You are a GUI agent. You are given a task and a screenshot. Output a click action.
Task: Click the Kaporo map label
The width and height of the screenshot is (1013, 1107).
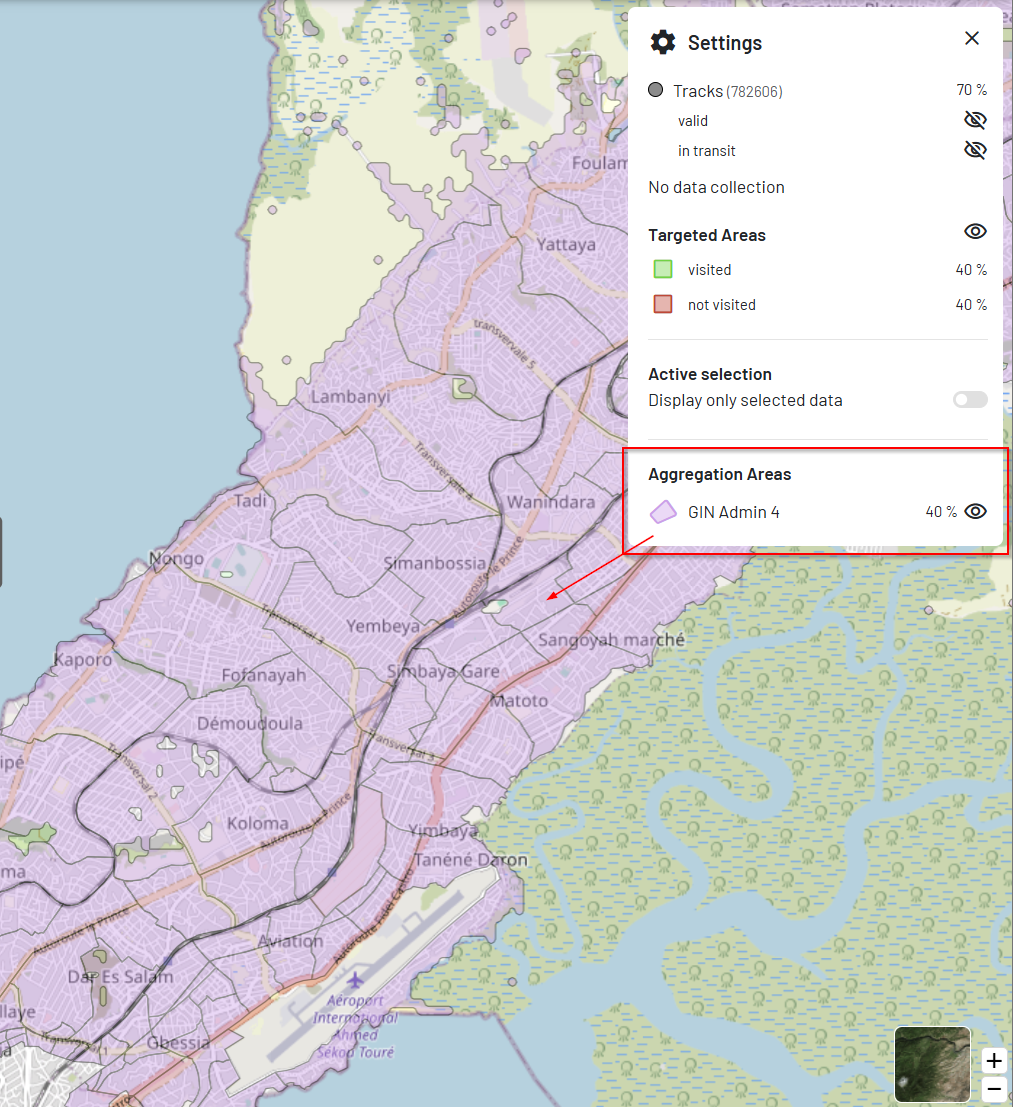click(83, 659)
